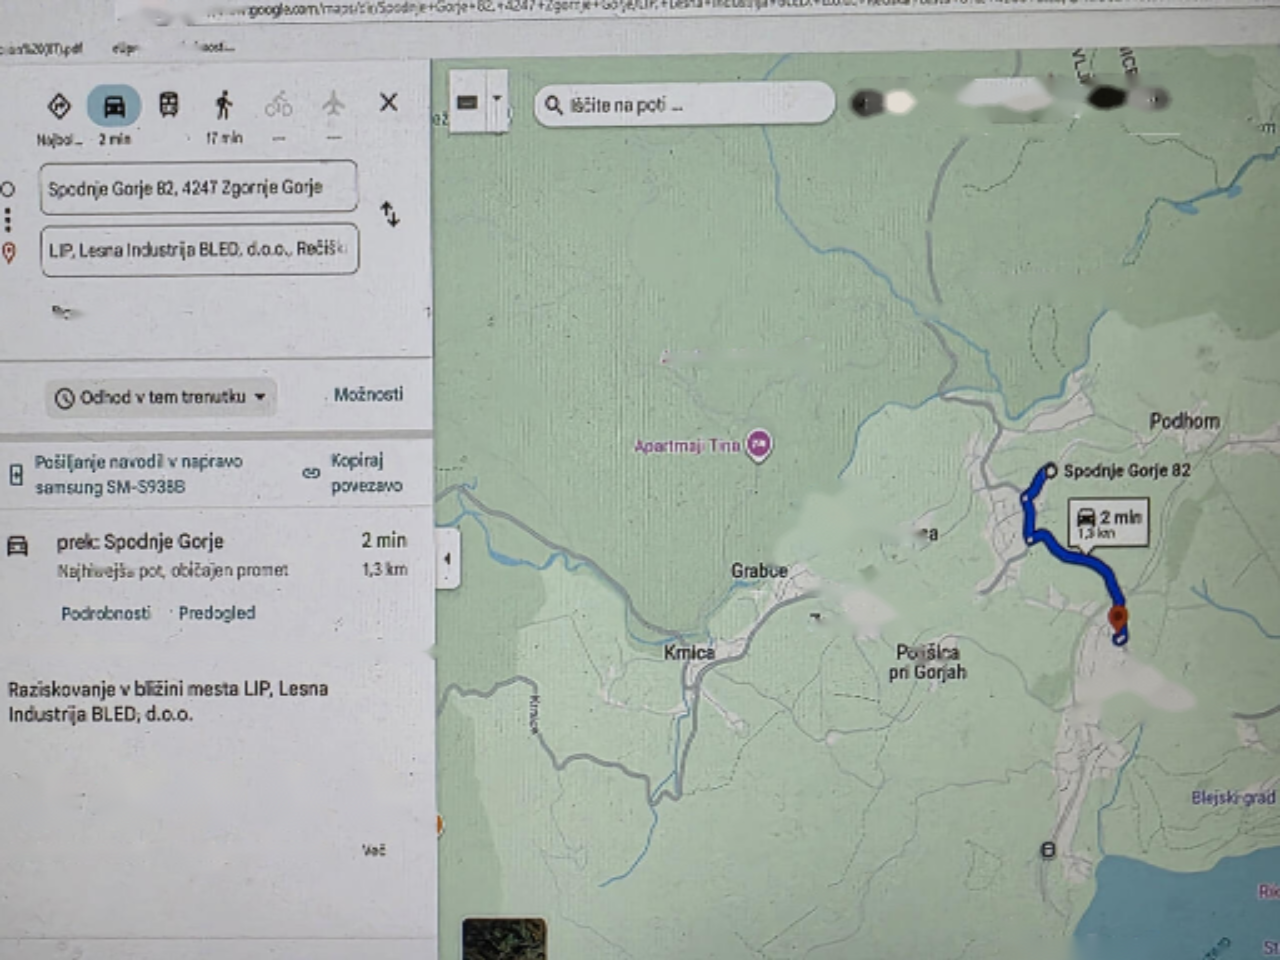Select the flight travel mode

[333, 104]
